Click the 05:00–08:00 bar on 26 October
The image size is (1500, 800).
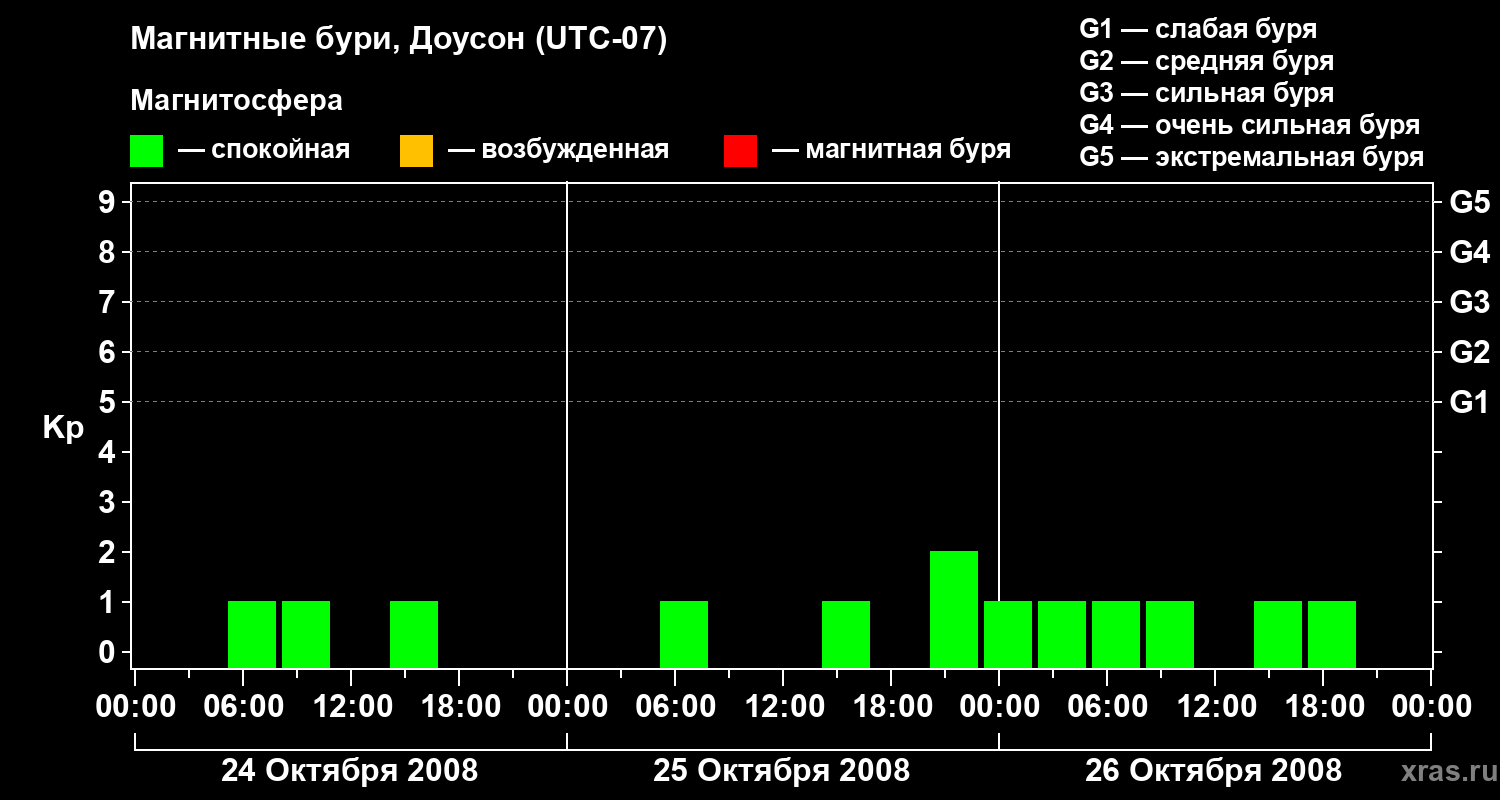tap(1116, 634)
